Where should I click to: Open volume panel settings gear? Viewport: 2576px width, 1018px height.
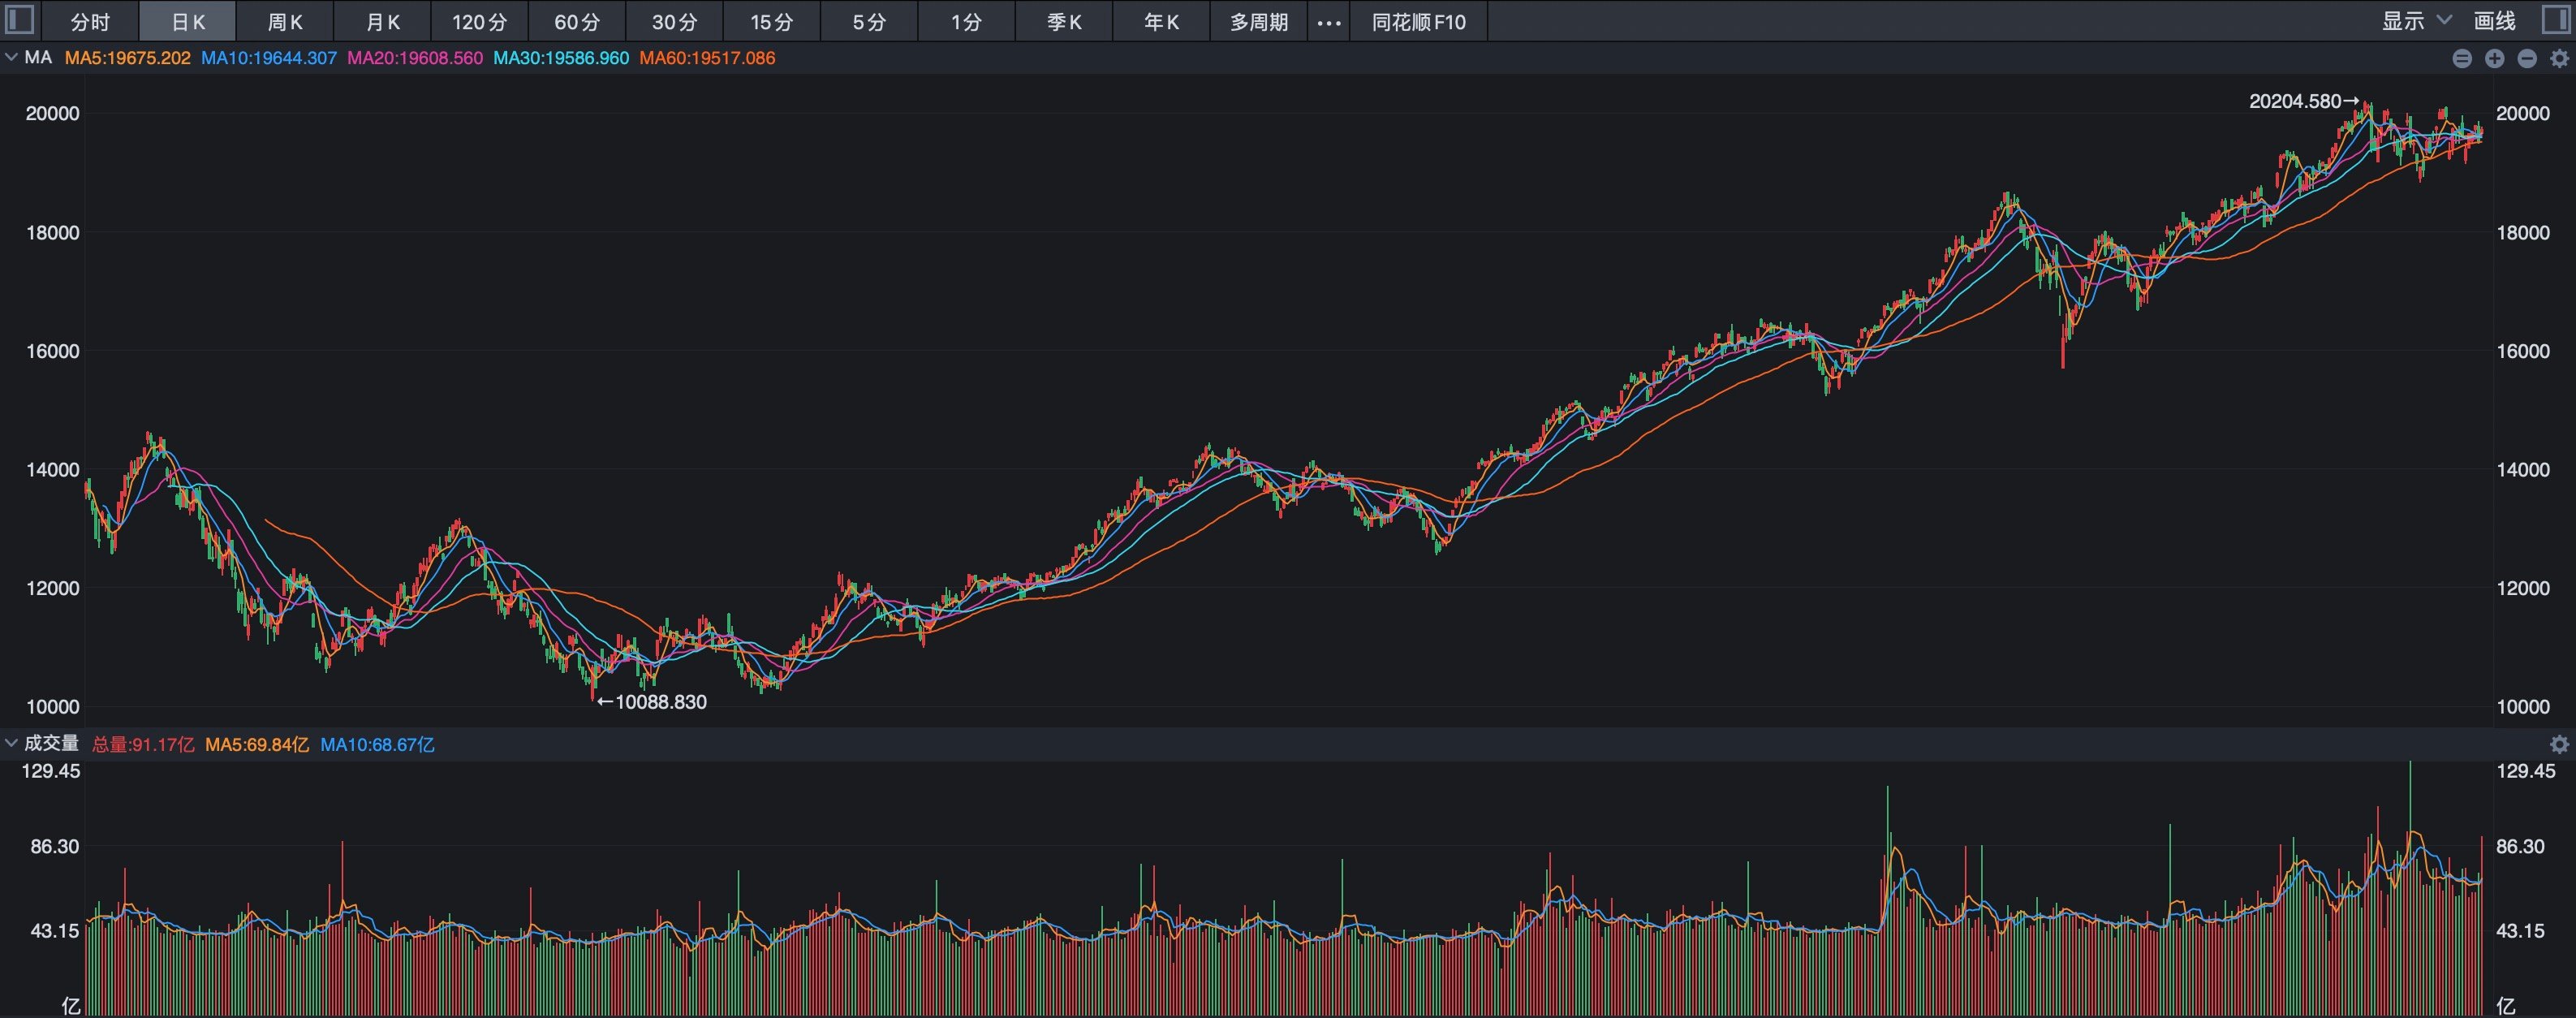click(x=2559, y=744)
